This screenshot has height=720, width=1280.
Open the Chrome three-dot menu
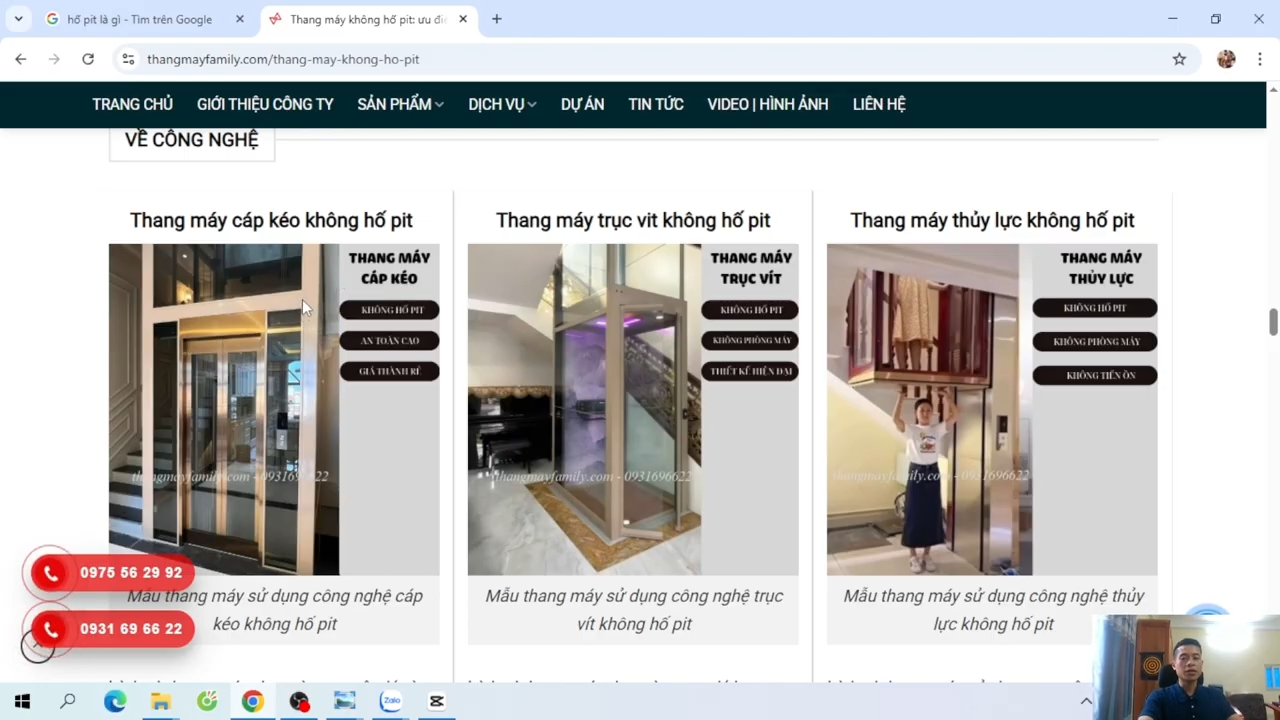(x=1259, y=59)
